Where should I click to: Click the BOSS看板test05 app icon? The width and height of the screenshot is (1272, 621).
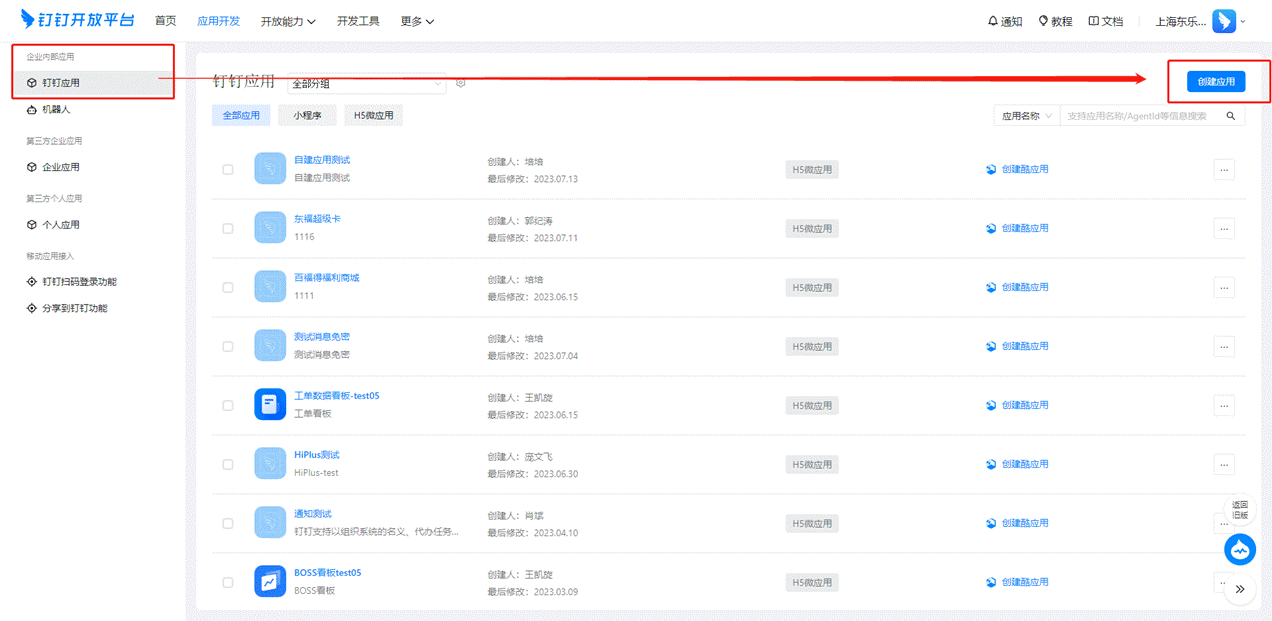click(270, 581)
